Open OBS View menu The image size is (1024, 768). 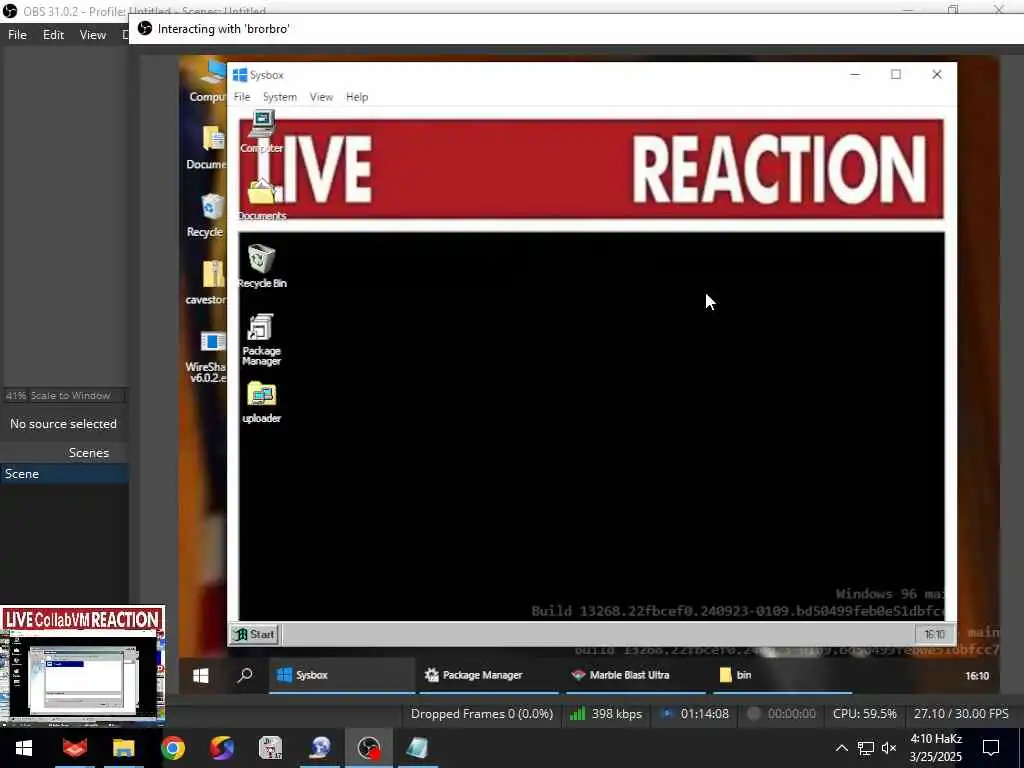pyautogui.click(x=93, y=35)
